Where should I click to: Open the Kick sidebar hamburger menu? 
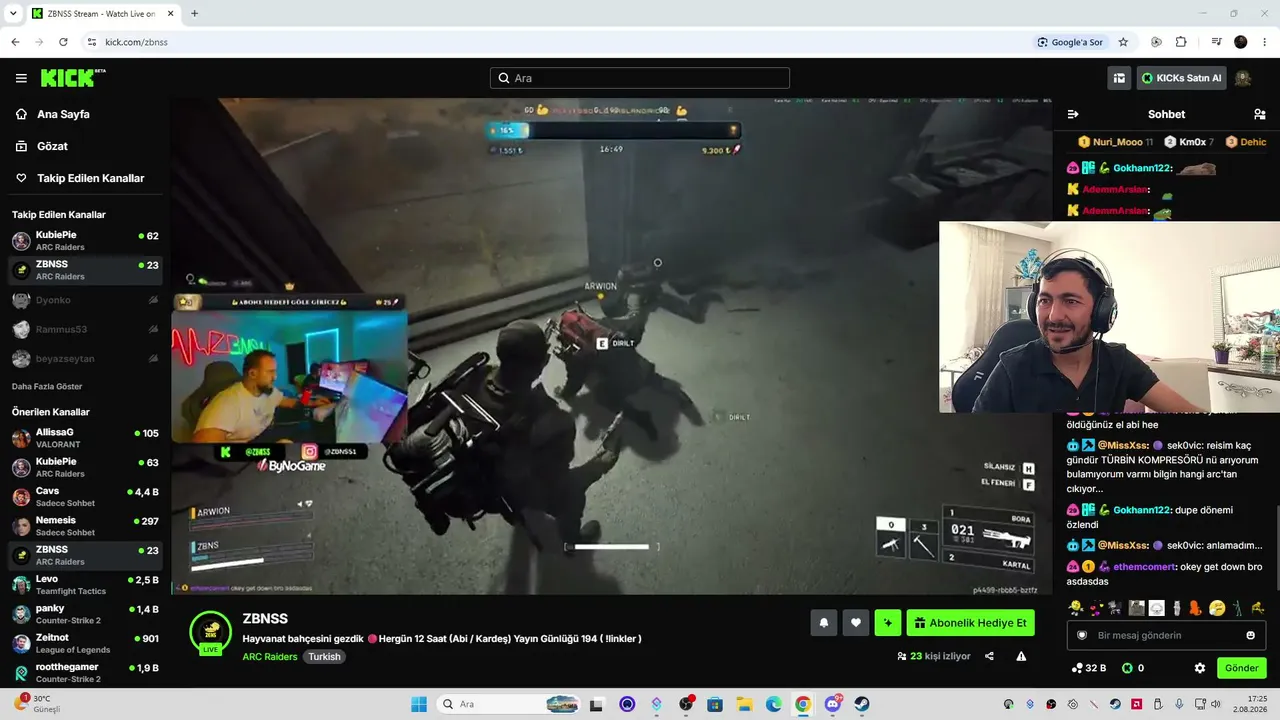(x=21, y=78)
